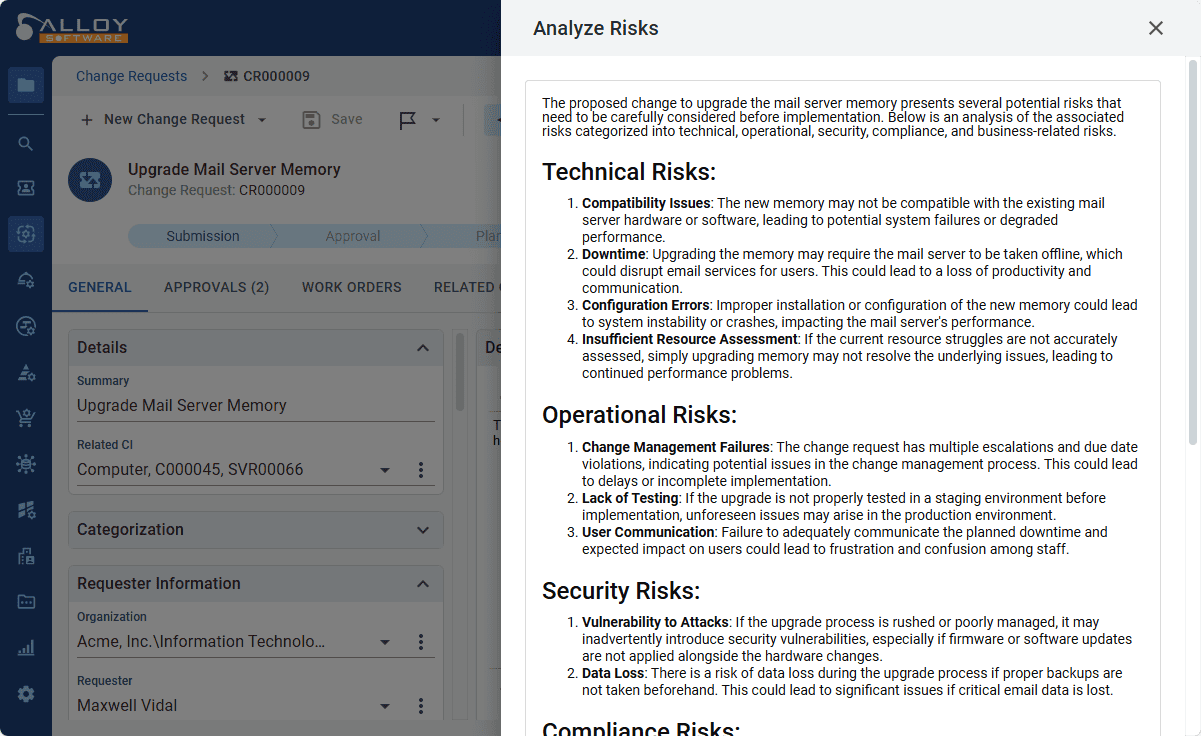1201x736 pixels.
Task: Open the flag dropdown arrow
Action: [436, 120]
